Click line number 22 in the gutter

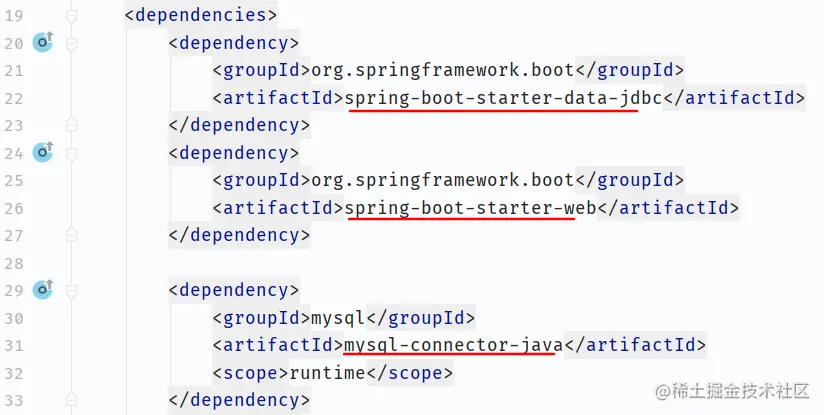click(13, 99)
